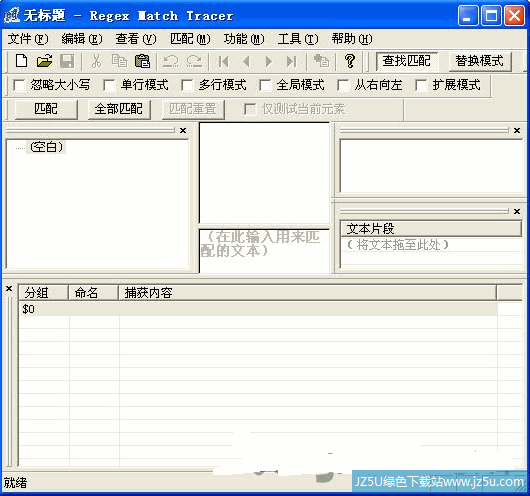Toggle the 多行模式 checkbox
Image resolution: width=530 pixels, height=496 pixels.
[187, 85]
